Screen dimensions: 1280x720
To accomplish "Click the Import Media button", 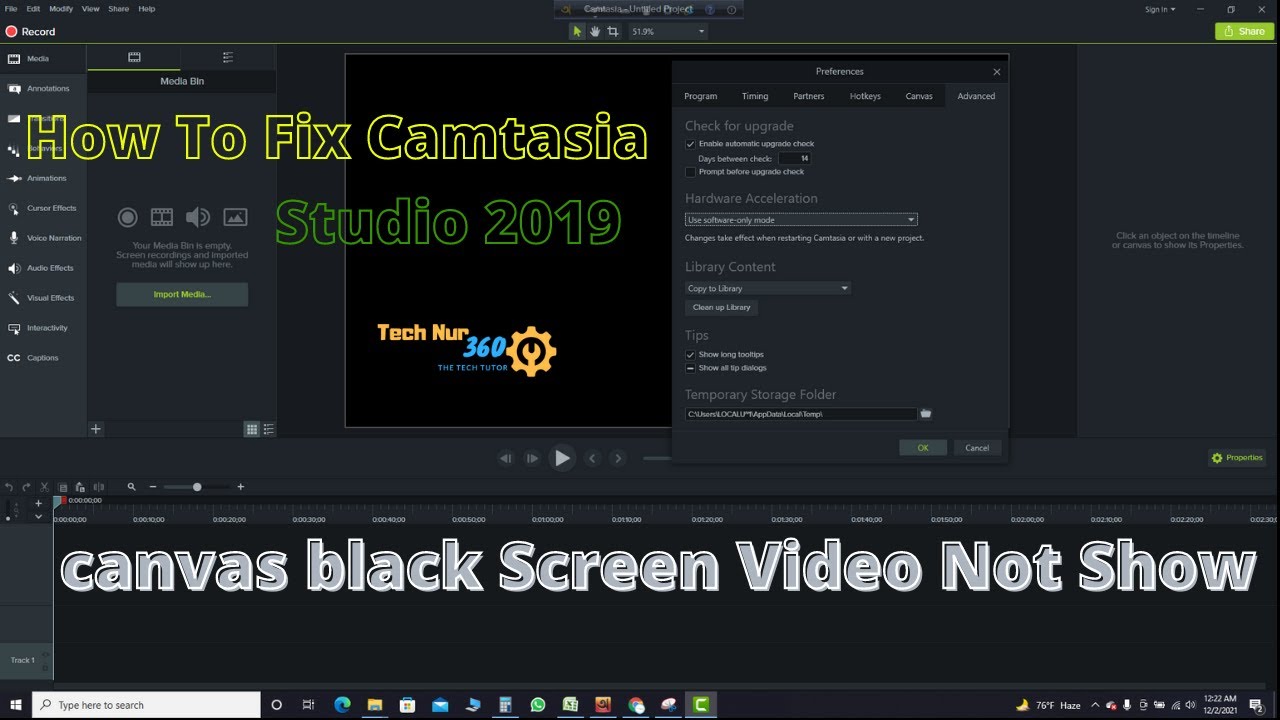I will pos(182,295).
